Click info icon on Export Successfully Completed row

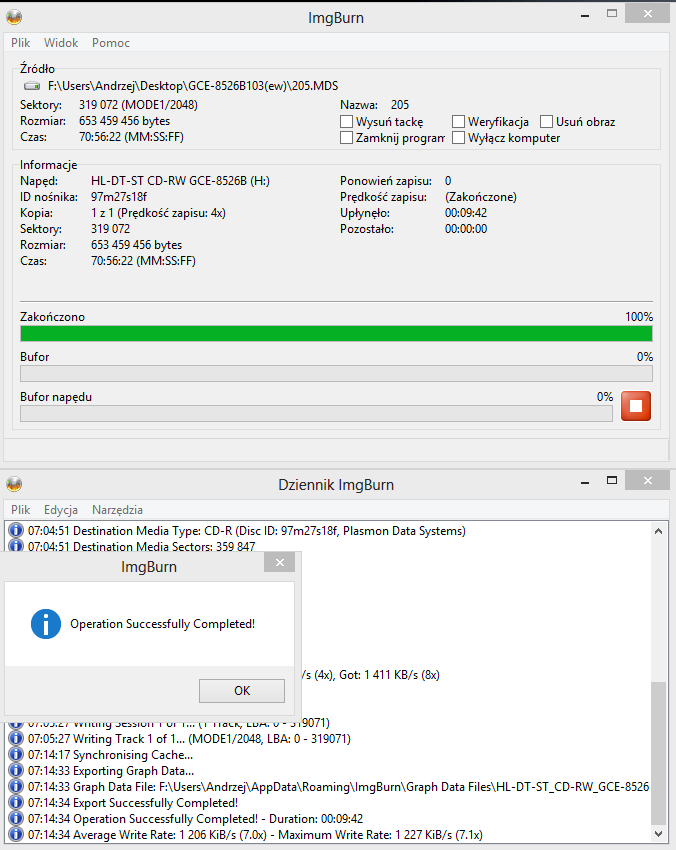pyautogui.click(x=16, y=802)
